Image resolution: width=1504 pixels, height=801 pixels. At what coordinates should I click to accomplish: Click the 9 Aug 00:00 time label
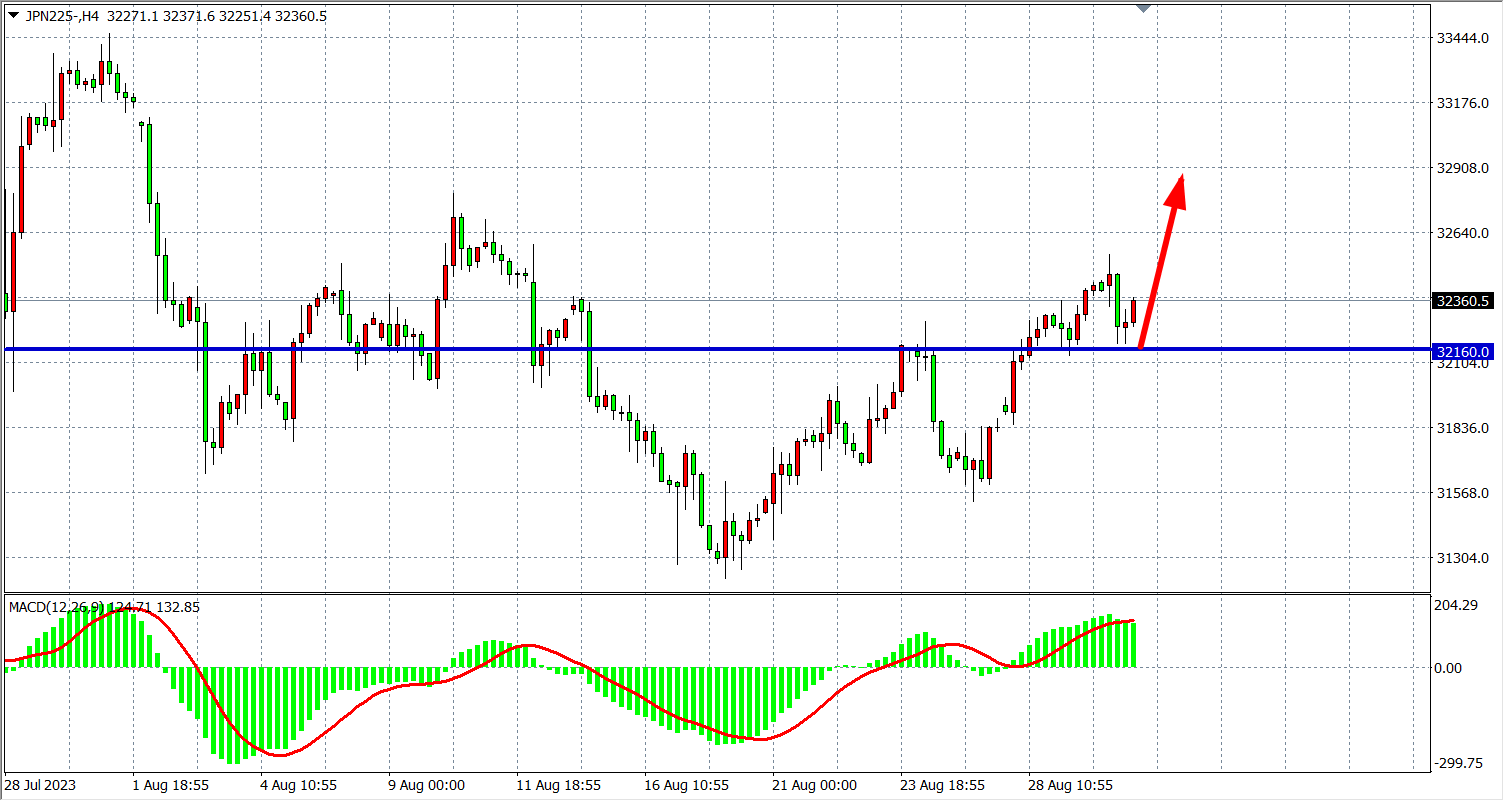(427, 785)
